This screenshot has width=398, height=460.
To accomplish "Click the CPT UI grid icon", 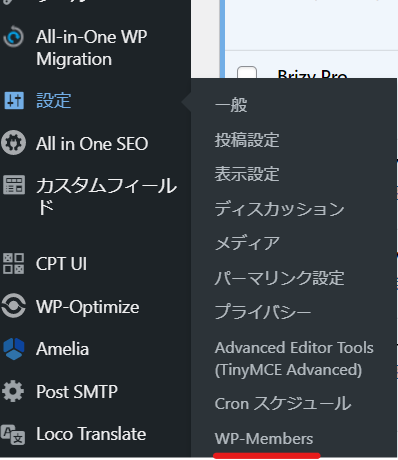I will (13, 264).
